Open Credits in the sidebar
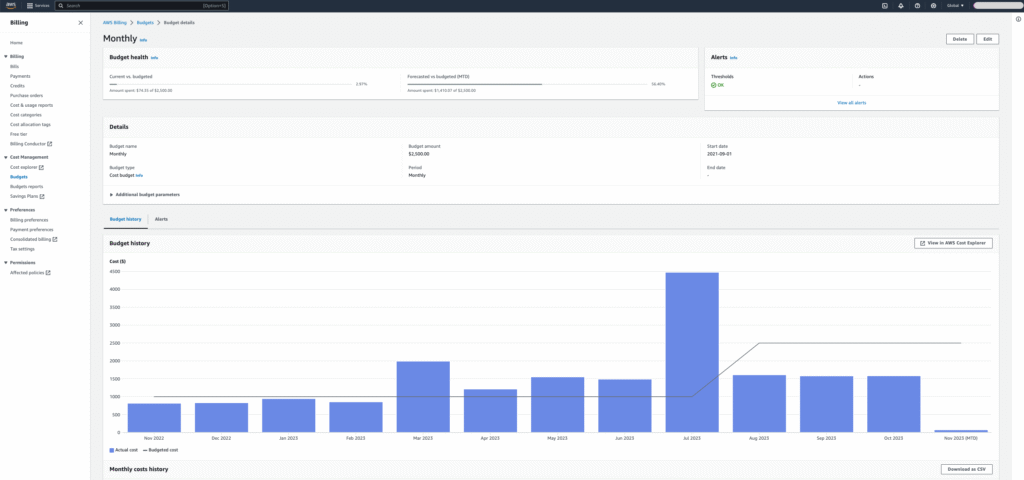 tap(17, 86)
